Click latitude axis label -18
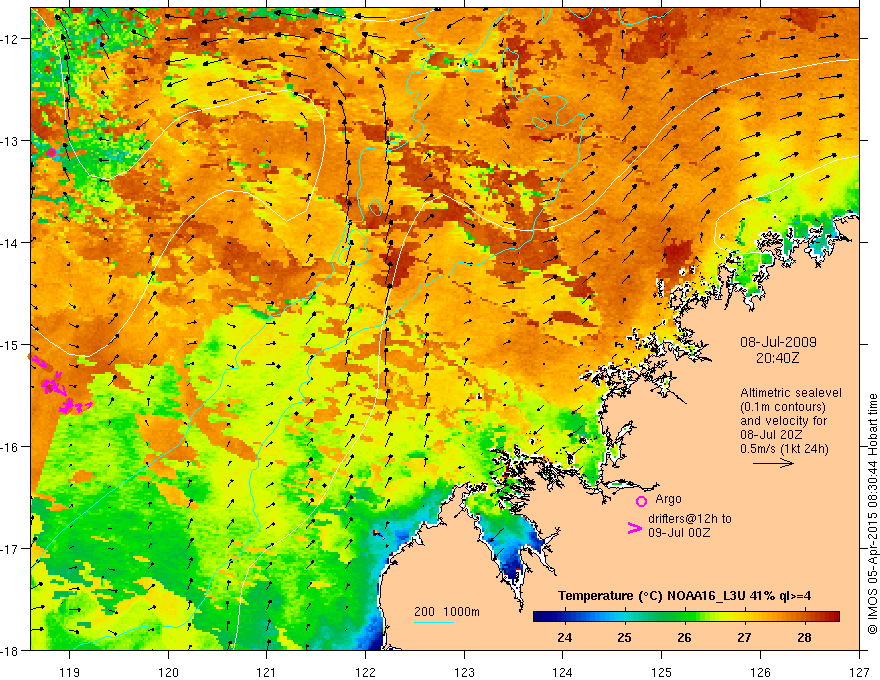The height and width of the screenshot is (680, 880). pos(10,650)
